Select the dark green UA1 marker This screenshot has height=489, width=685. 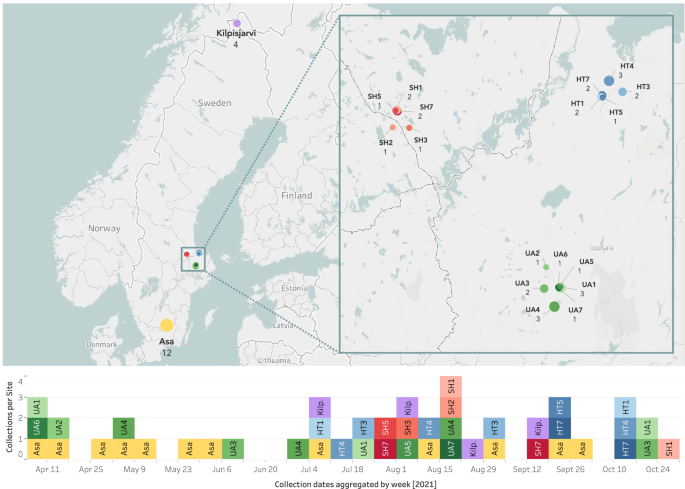click(x=560, y=287)
